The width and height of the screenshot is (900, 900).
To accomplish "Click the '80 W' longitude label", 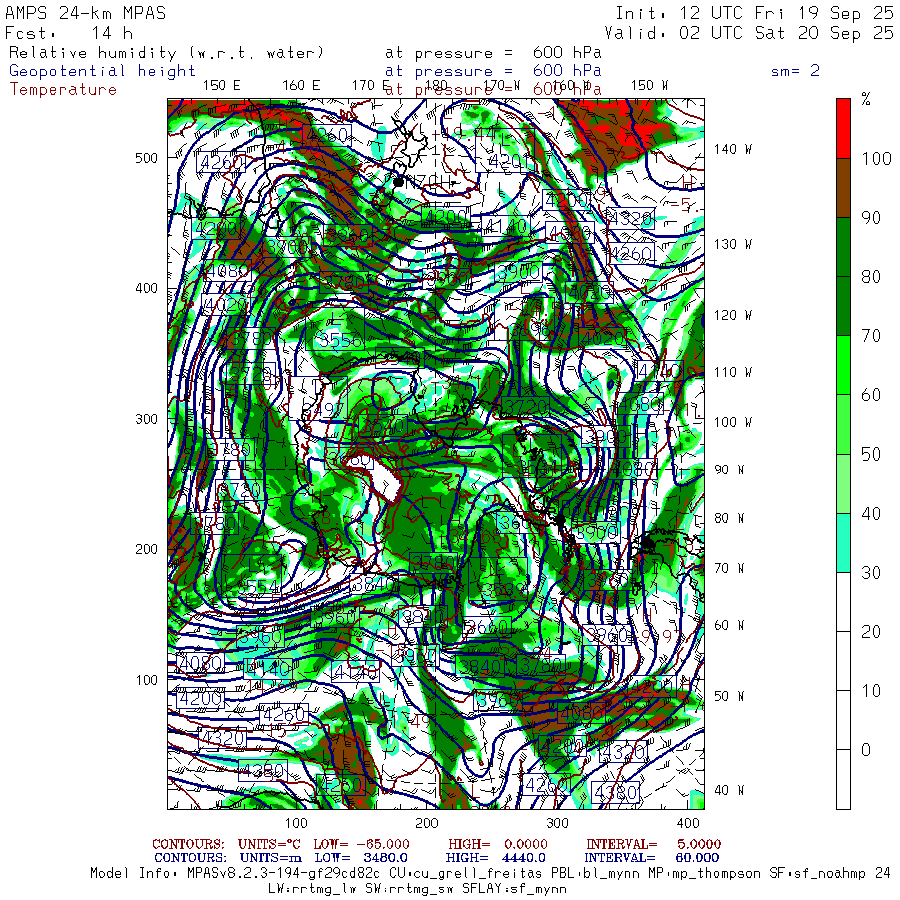I will click(729, 518).
